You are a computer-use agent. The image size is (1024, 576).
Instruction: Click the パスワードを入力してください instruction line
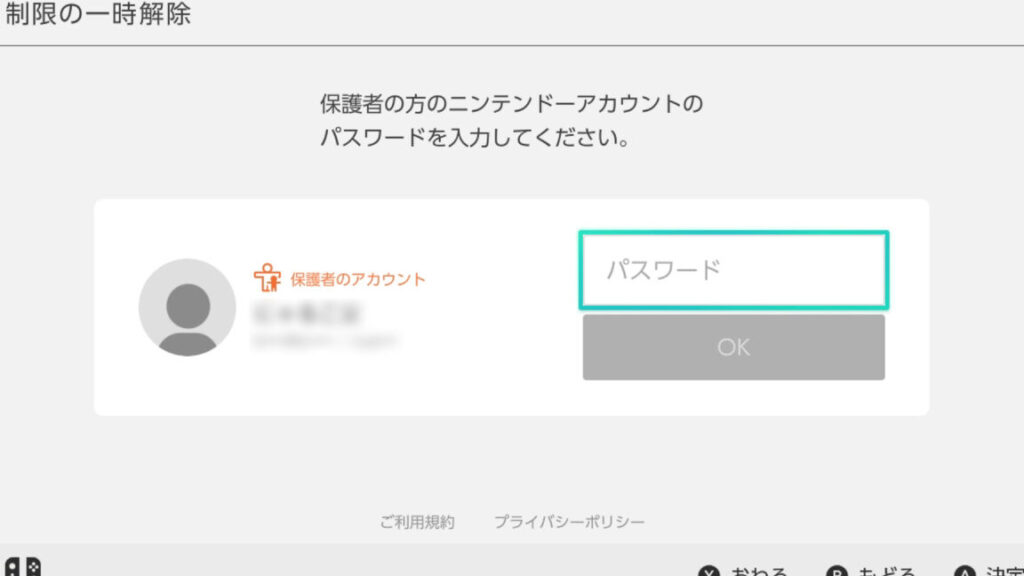(474, 138)
